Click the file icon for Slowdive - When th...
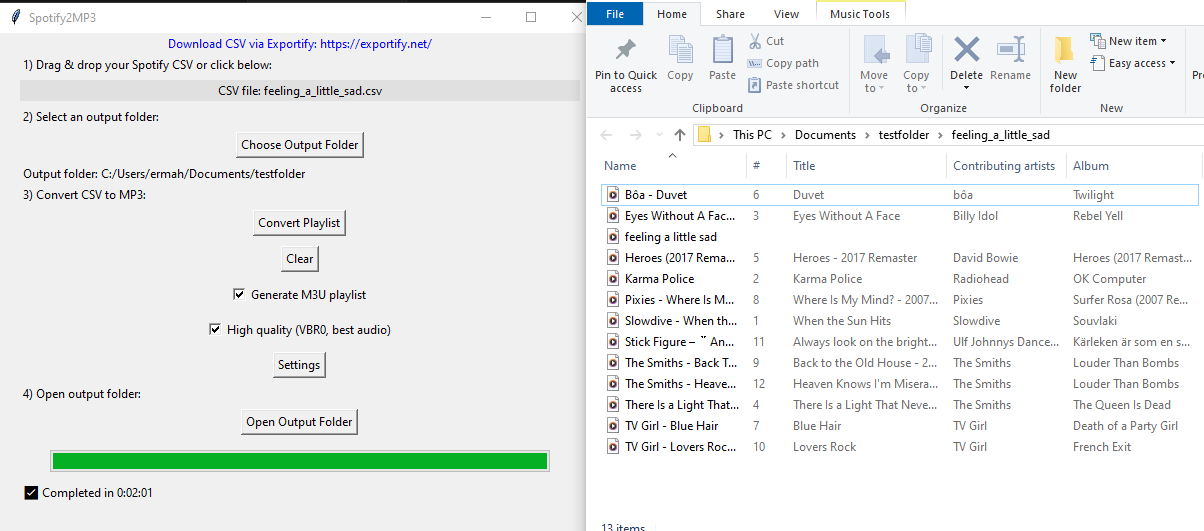The height and width of the screenshot is (531, 1204). click(614, 321)
